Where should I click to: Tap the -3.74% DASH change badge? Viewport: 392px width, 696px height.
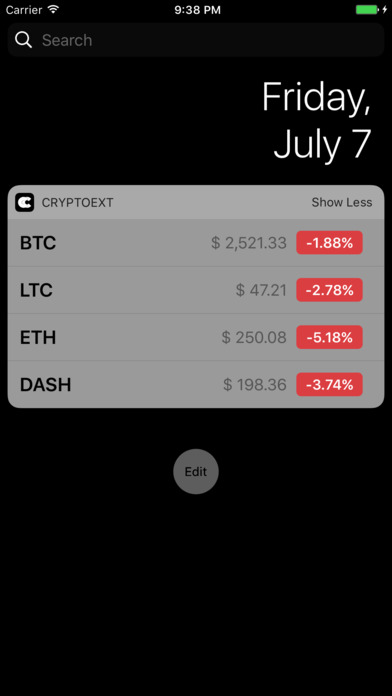(329, 384)
